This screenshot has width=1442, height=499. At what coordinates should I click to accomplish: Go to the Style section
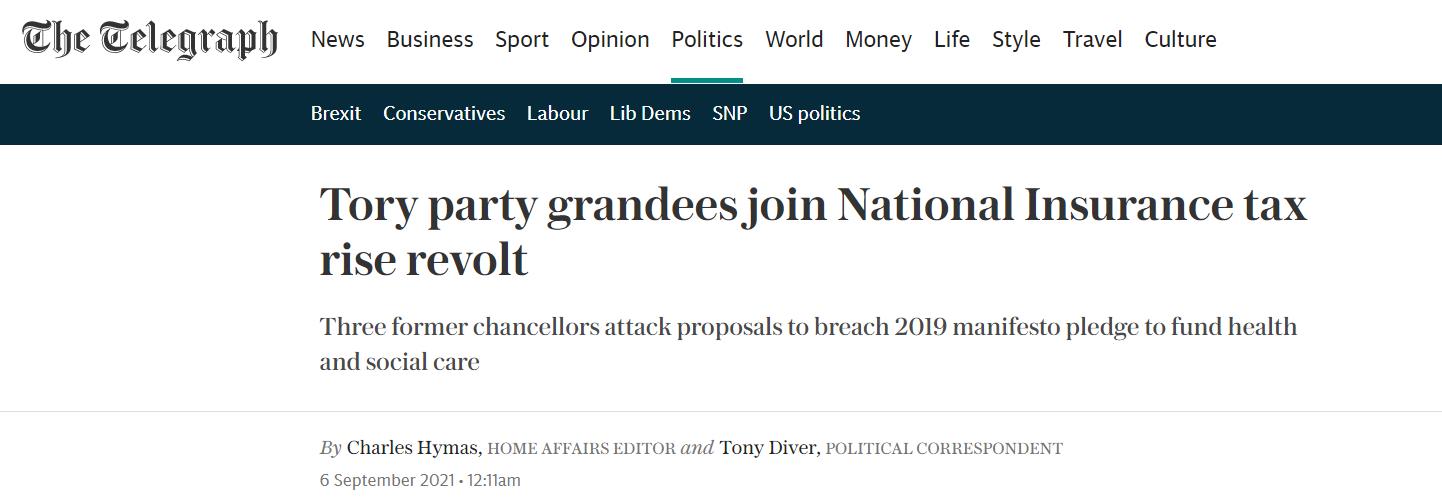(1016, 40)
